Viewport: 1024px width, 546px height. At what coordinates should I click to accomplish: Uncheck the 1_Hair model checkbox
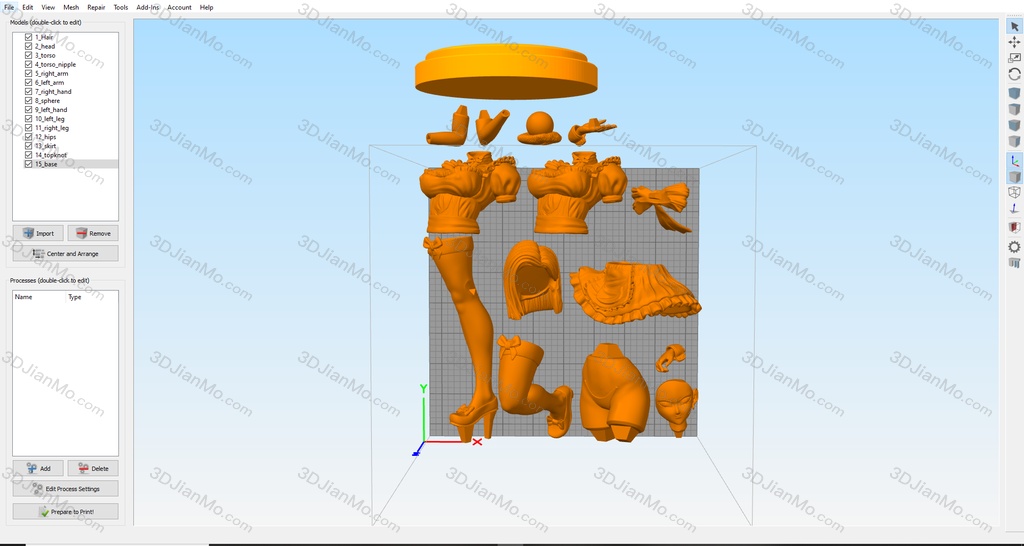[x=28, y=37]
